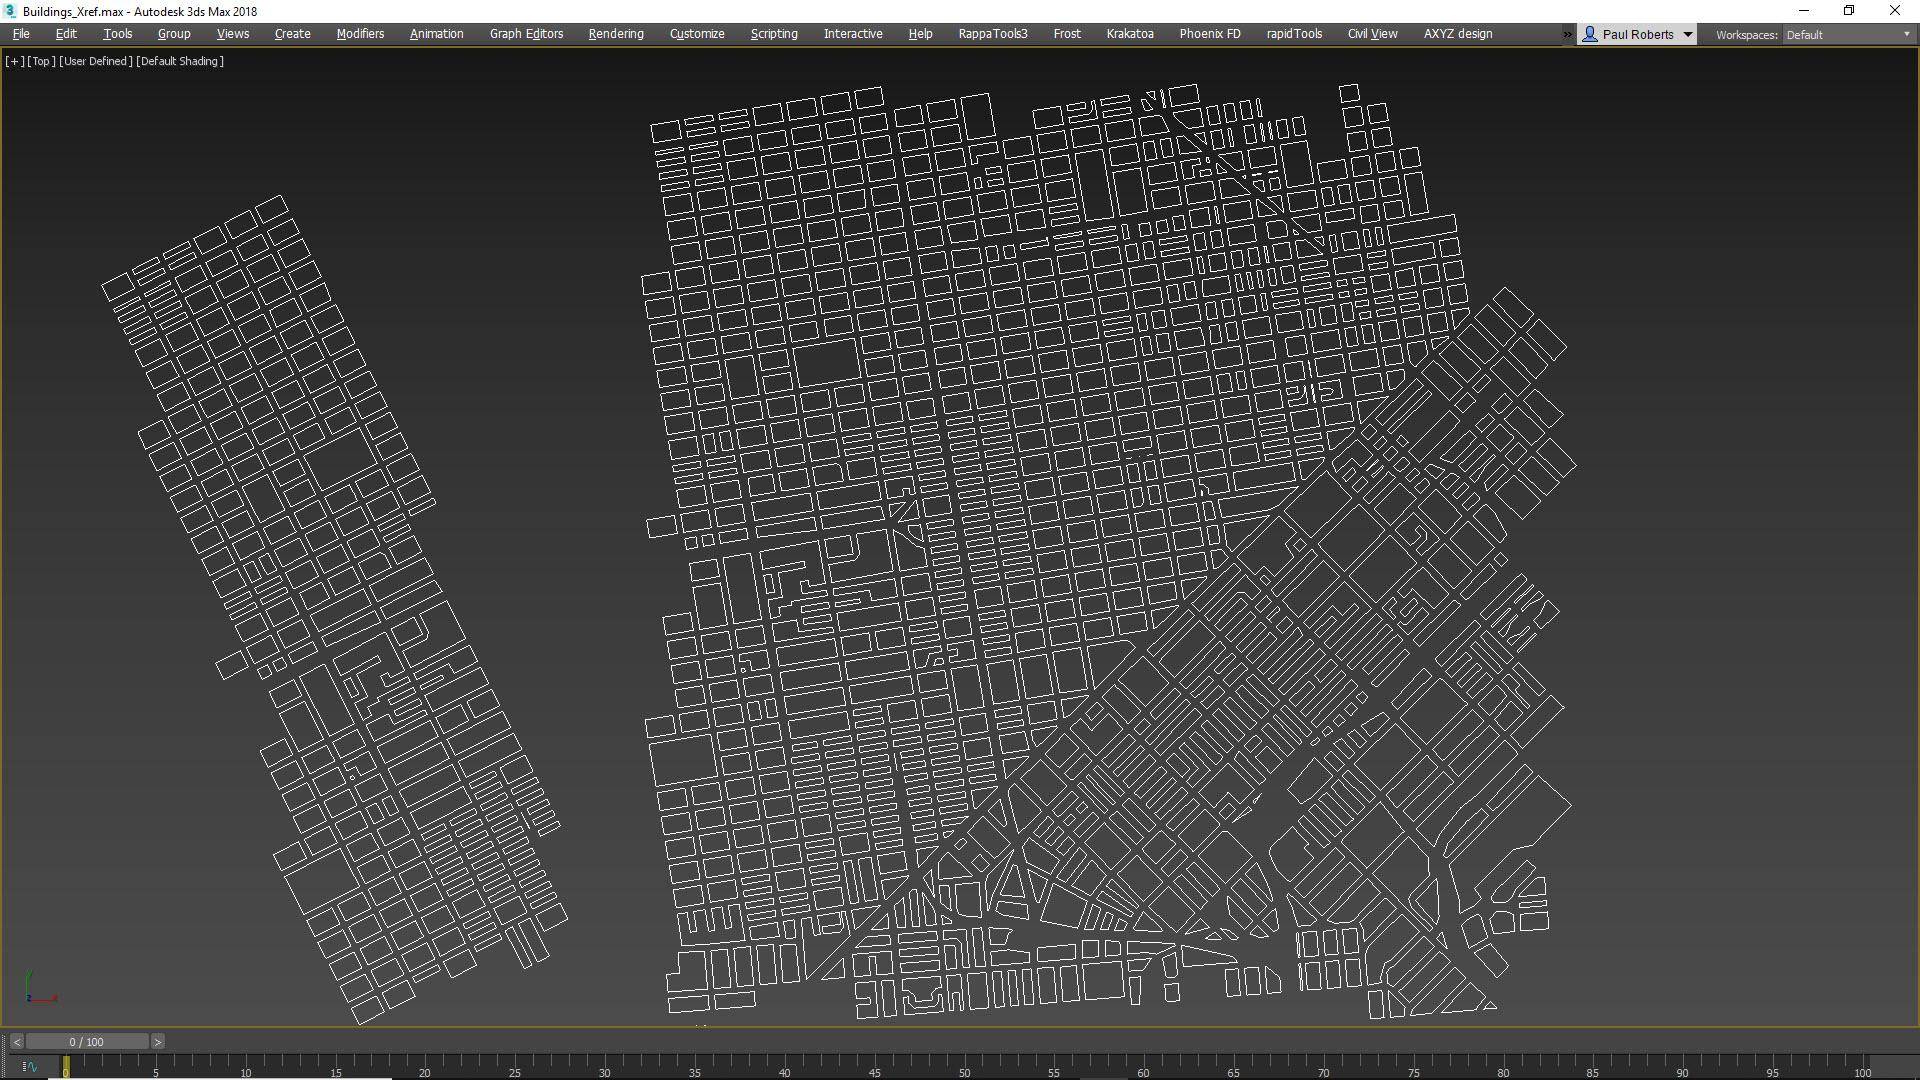Image resolution: width=1920 pixels, height=1080 pixels.
Task: Open the Workspaces Default dropdown
Action: [1846, 33]
